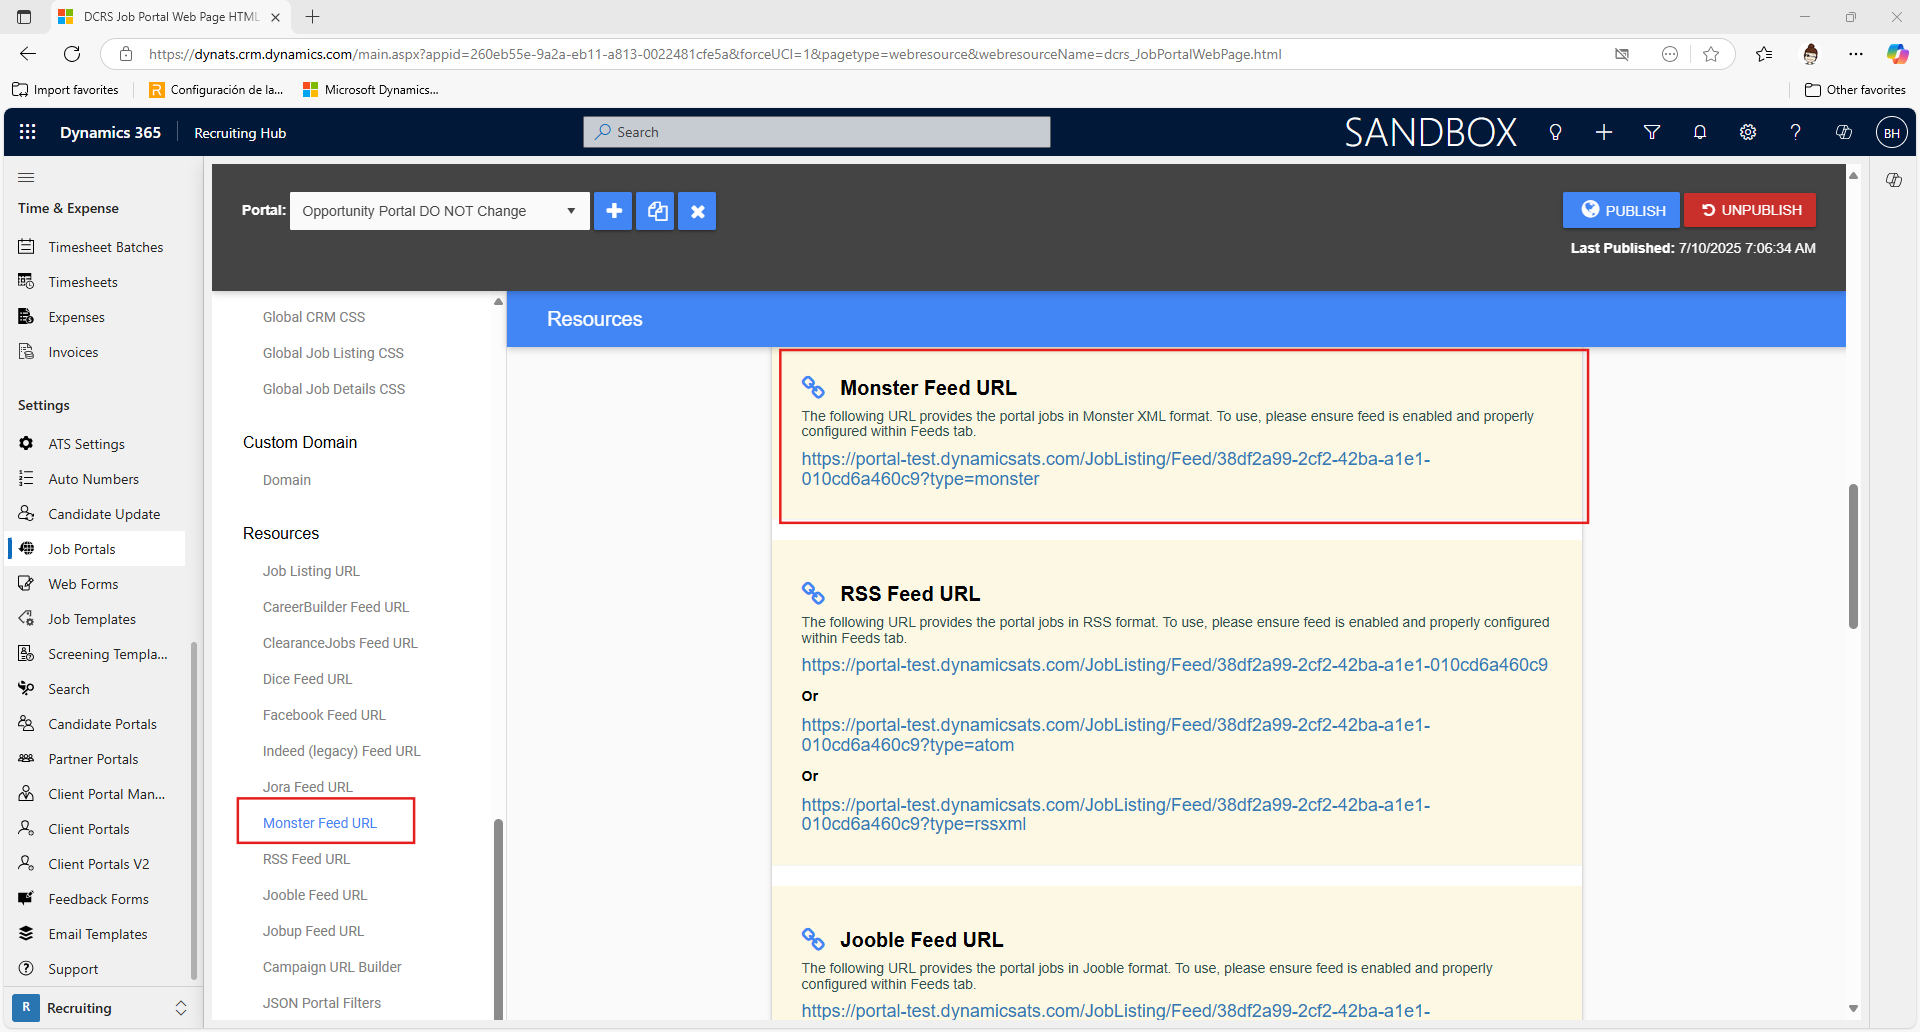
Task: Select JSON Portal Filters item
Action: tap(322, 1003)
